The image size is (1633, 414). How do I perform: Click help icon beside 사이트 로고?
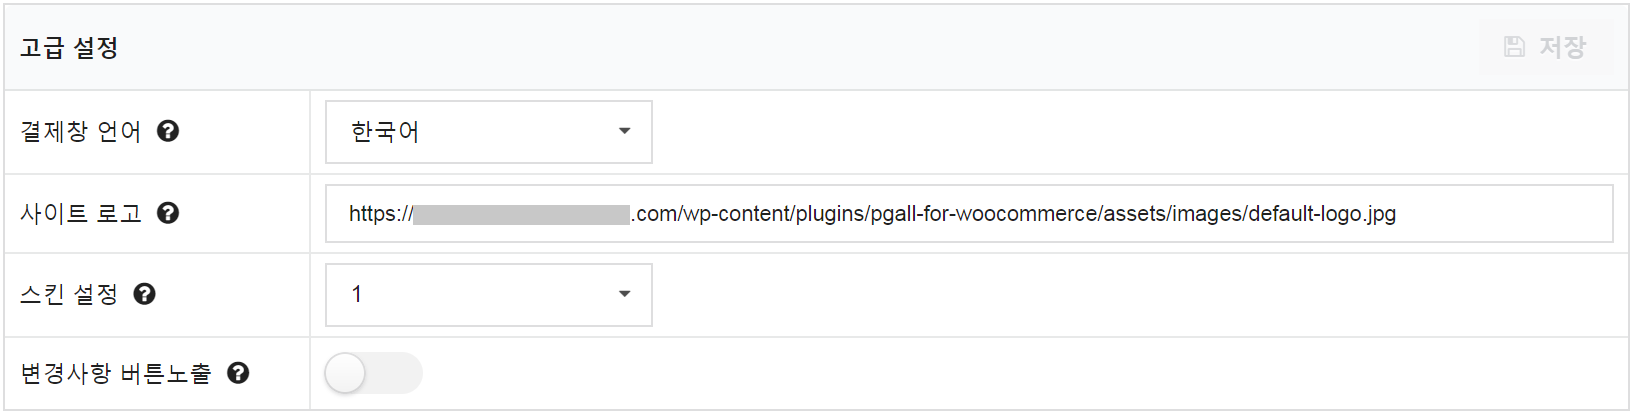click(168, 213)
